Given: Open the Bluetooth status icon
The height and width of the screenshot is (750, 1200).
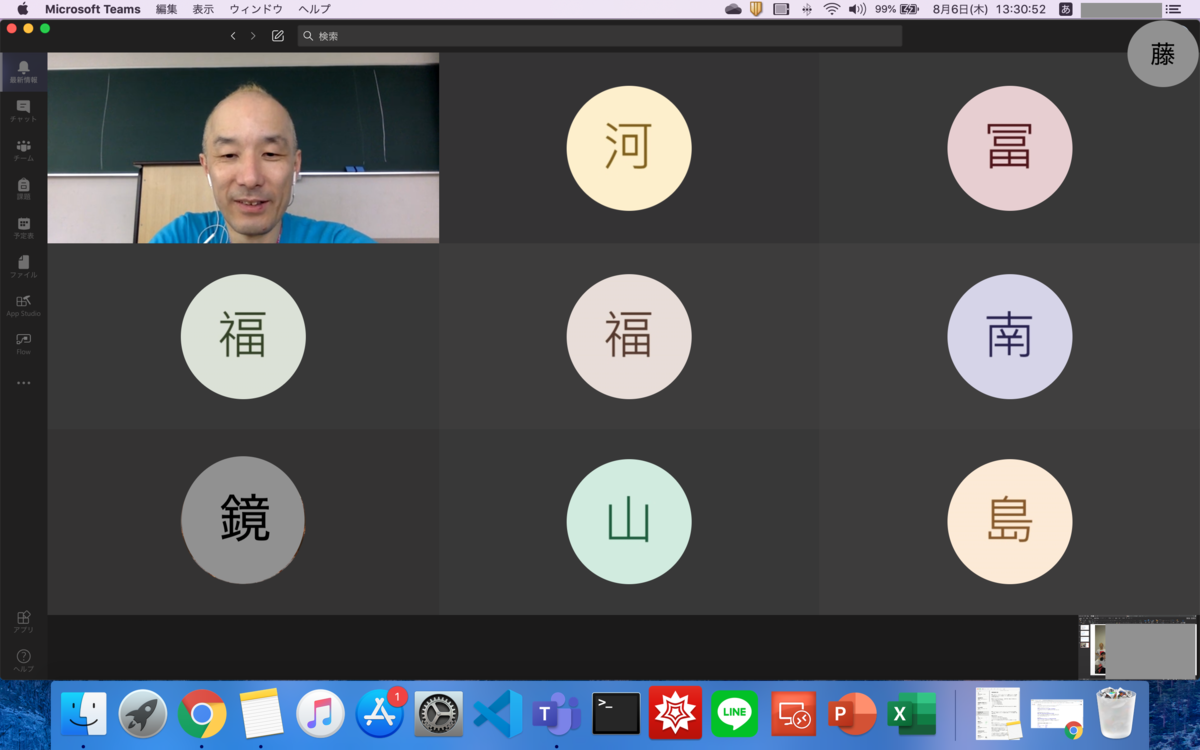Looking at the screenshot, I should pos(807,9).
